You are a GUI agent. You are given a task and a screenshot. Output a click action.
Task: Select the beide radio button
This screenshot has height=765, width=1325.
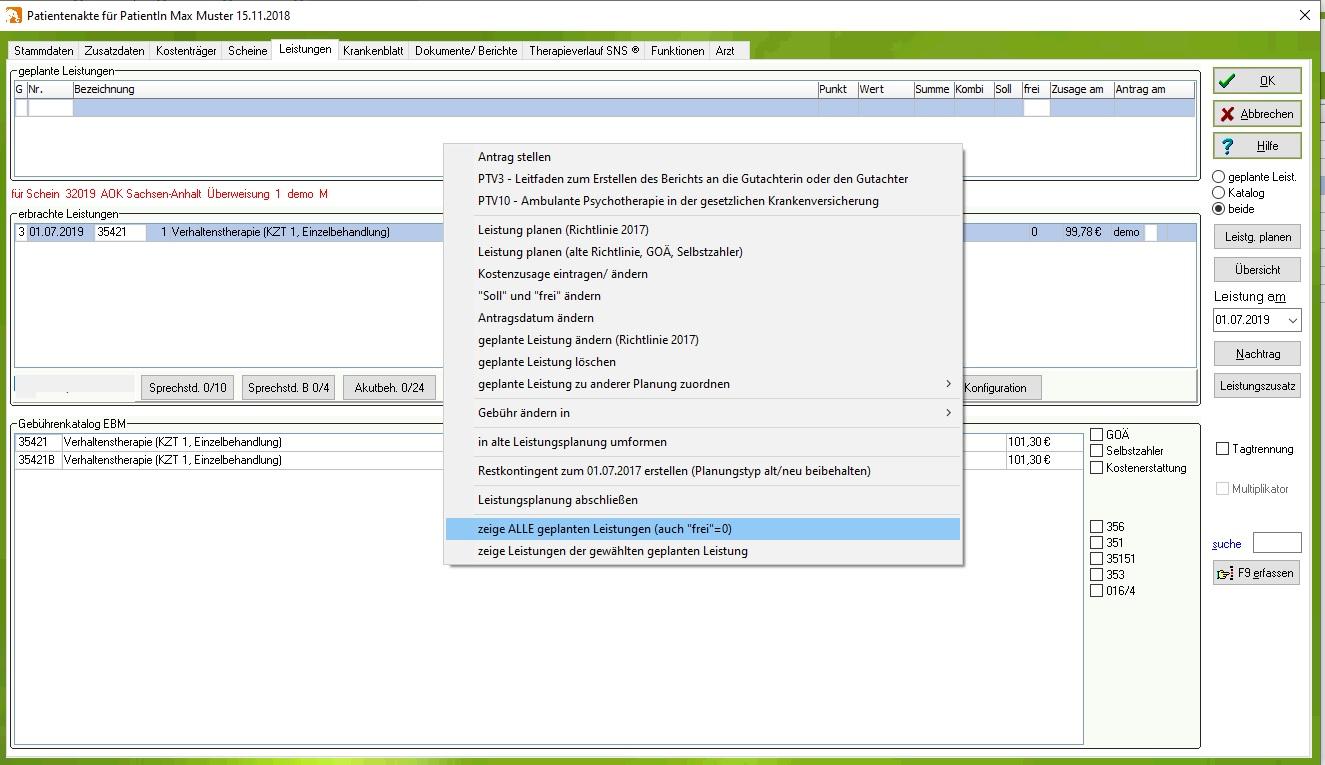(x=1218, y=209)
